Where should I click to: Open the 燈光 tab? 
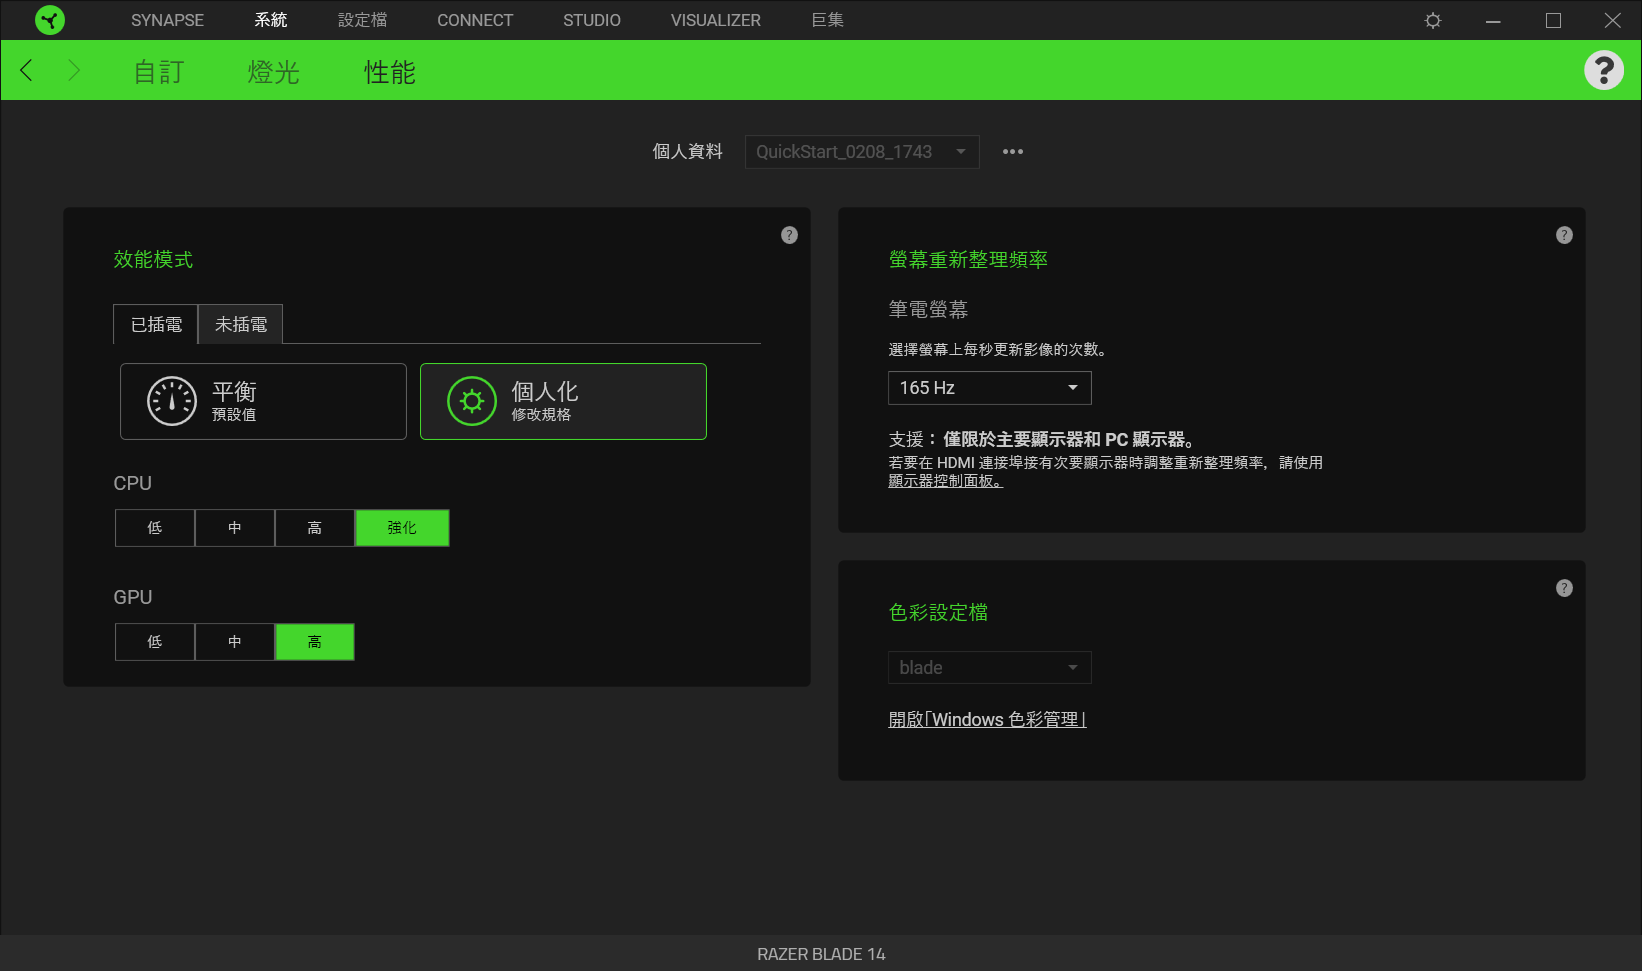click(x=273, y=72)
